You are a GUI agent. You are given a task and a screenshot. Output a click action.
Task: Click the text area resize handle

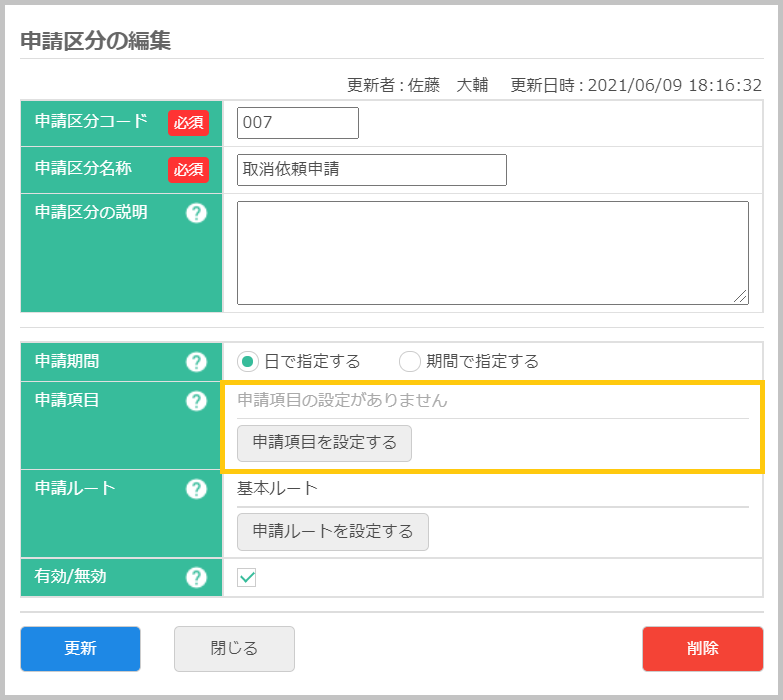(741, 297)
